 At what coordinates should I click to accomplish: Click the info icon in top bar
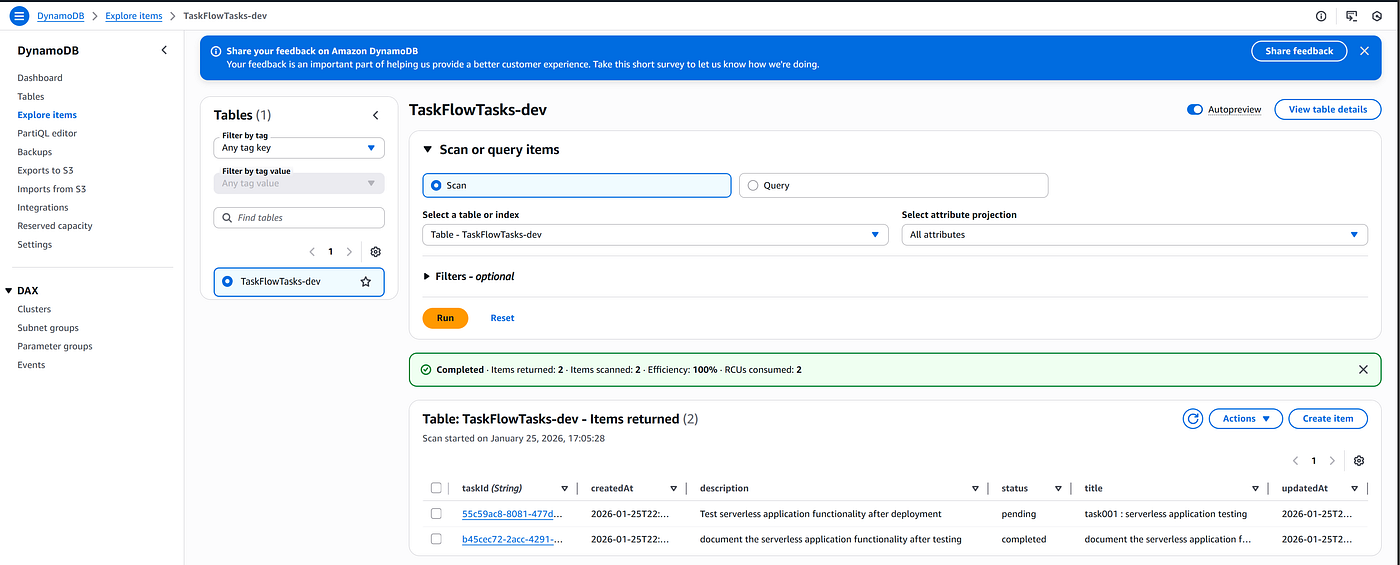(1321, 16)
